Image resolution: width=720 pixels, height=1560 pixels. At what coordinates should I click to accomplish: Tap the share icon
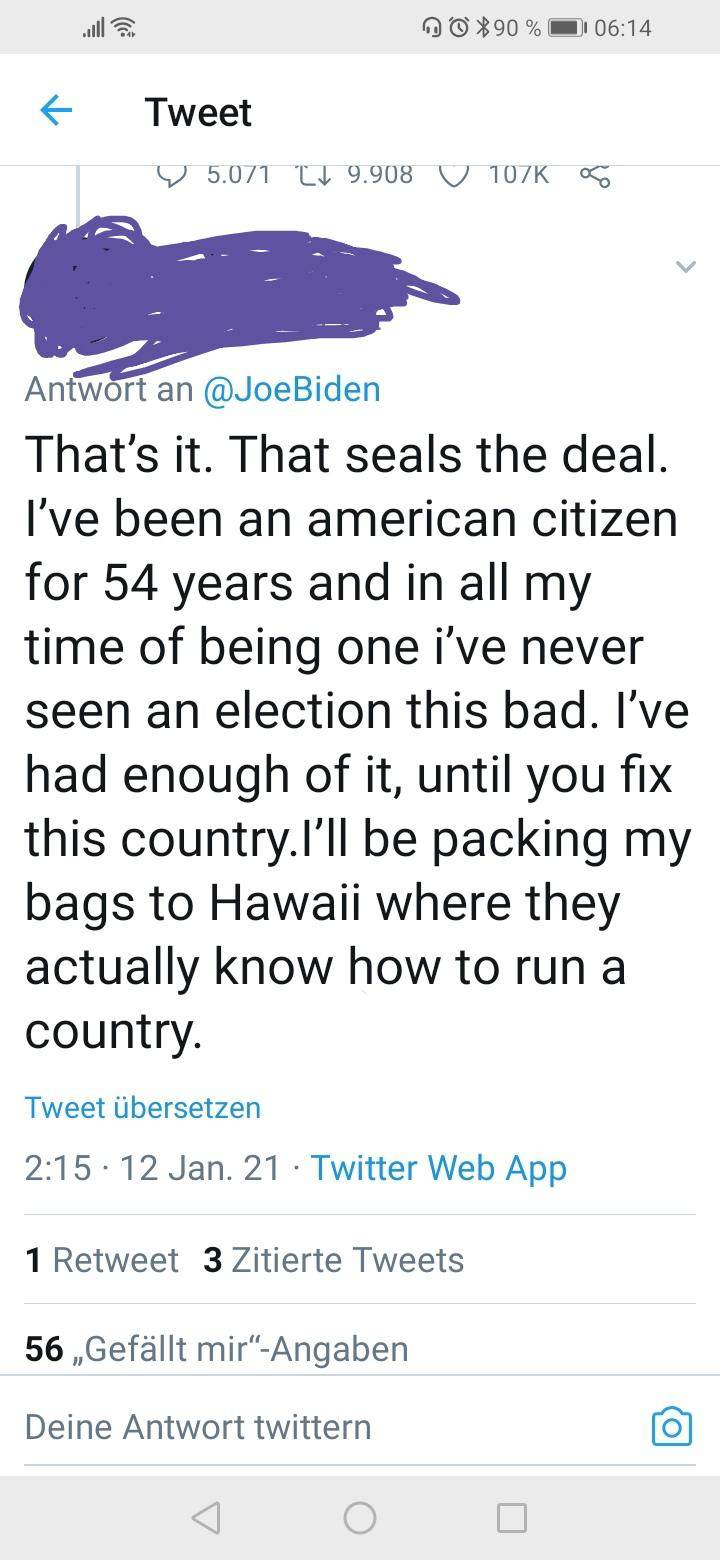(x=594, y=176)
